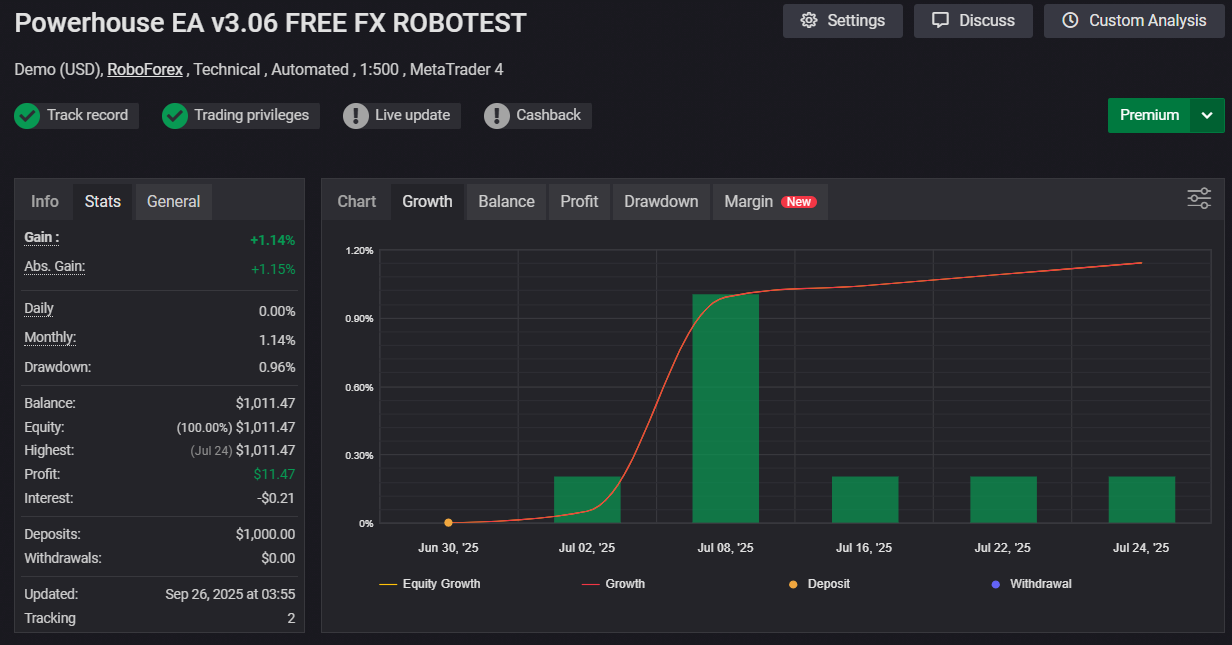
Task: Click the Custom Analysis clock icon
Action: tap(1070, 21)
